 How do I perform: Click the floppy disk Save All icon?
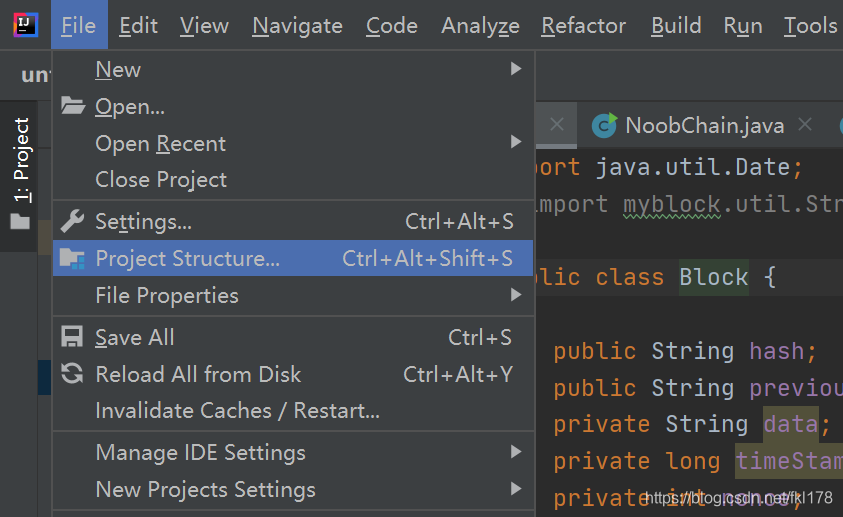[x=72, y=338]
